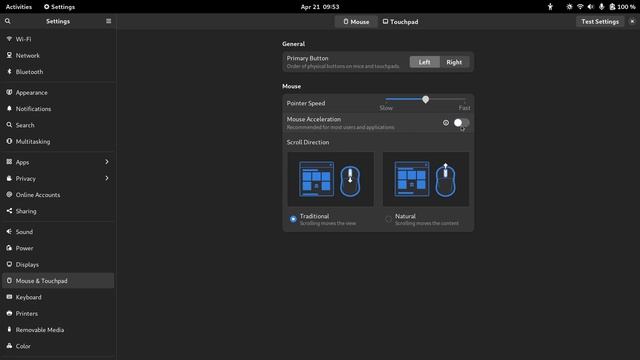The width and height of the screenshot is (640, 360).
Task: Open the Activities overview
Action: click(x=19, y=7)
